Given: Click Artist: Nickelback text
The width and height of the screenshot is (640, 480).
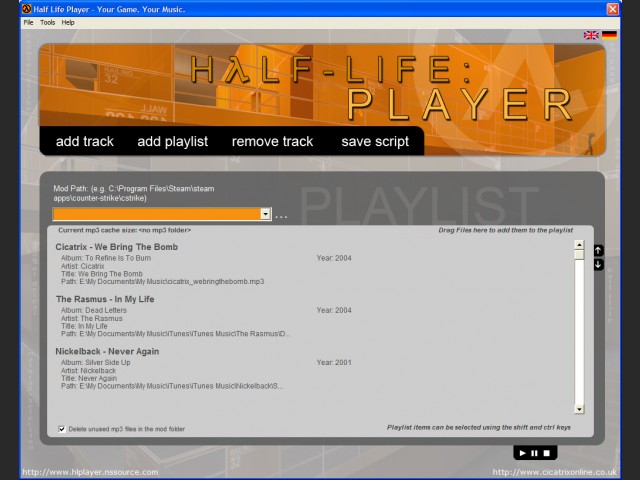Looking at the screenshot, I should [88, 371].
